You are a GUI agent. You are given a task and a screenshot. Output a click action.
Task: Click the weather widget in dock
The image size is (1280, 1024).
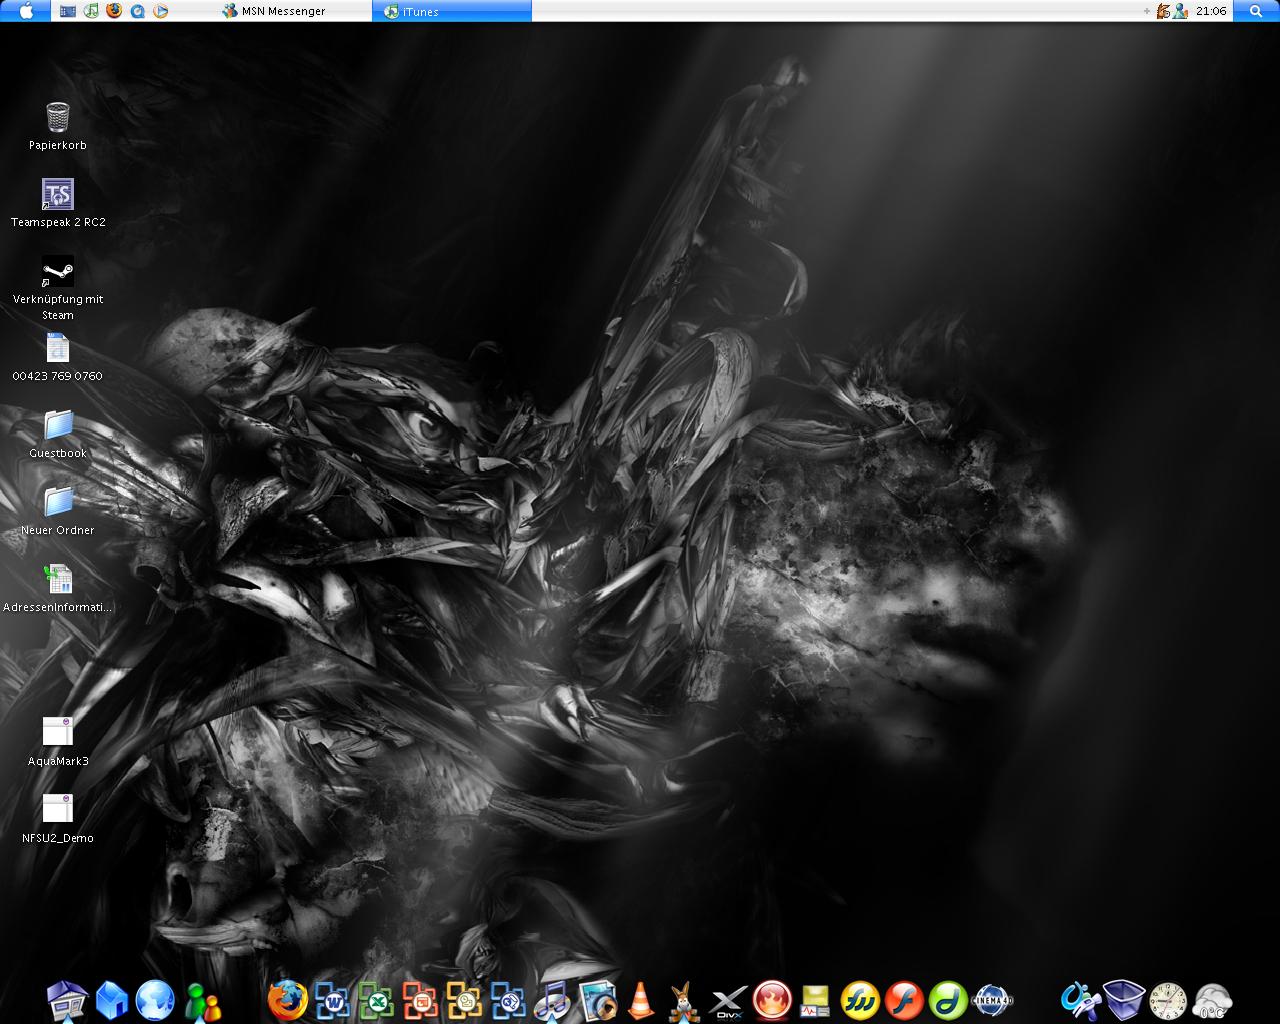tap(1212, 1000)
